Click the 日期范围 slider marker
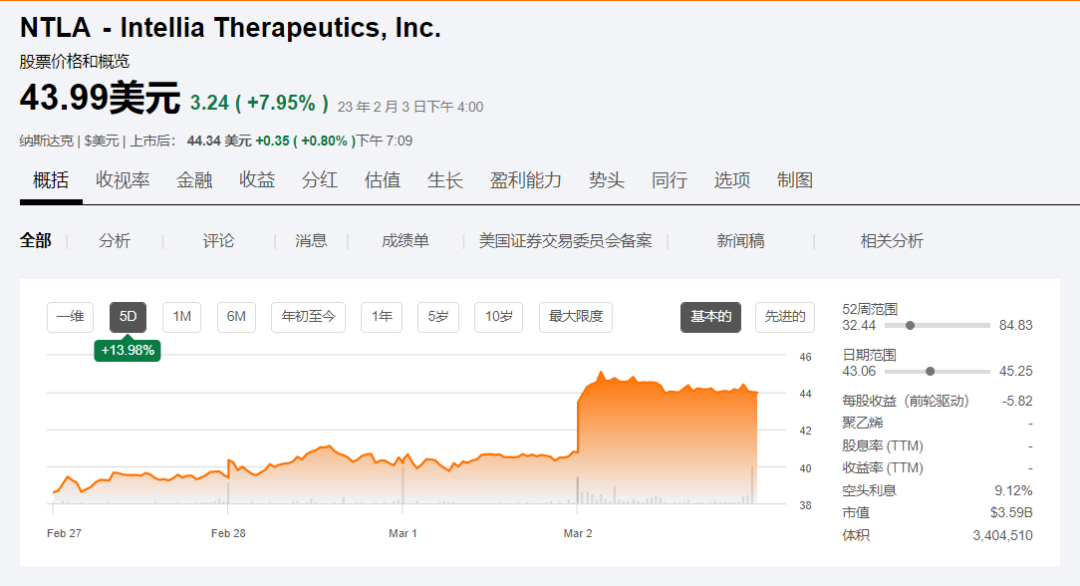 930,371
